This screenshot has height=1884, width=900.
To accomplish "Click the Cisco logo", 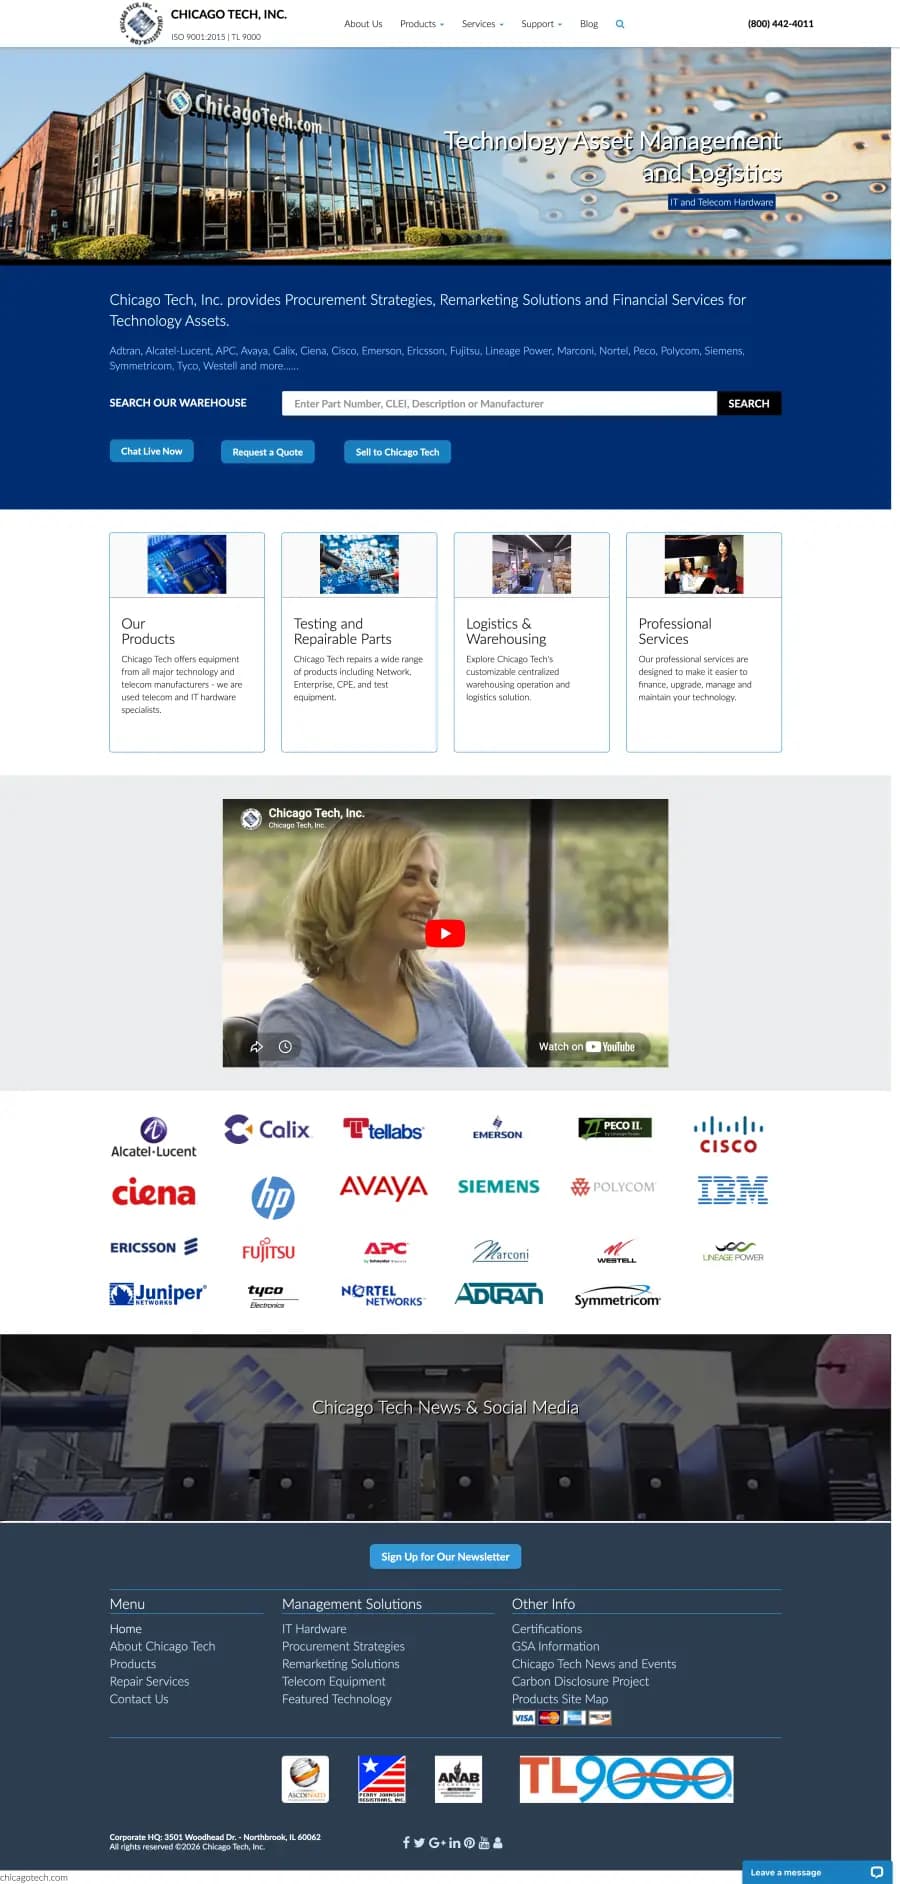I will [729, 1135].
